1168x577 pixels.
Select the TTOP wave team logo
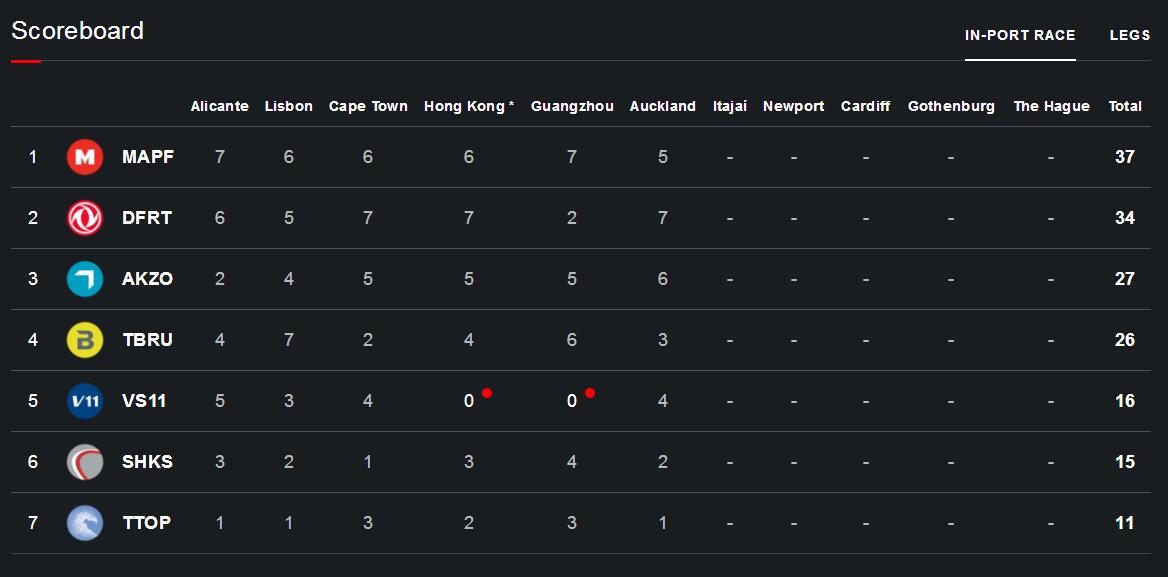point(85,523)
